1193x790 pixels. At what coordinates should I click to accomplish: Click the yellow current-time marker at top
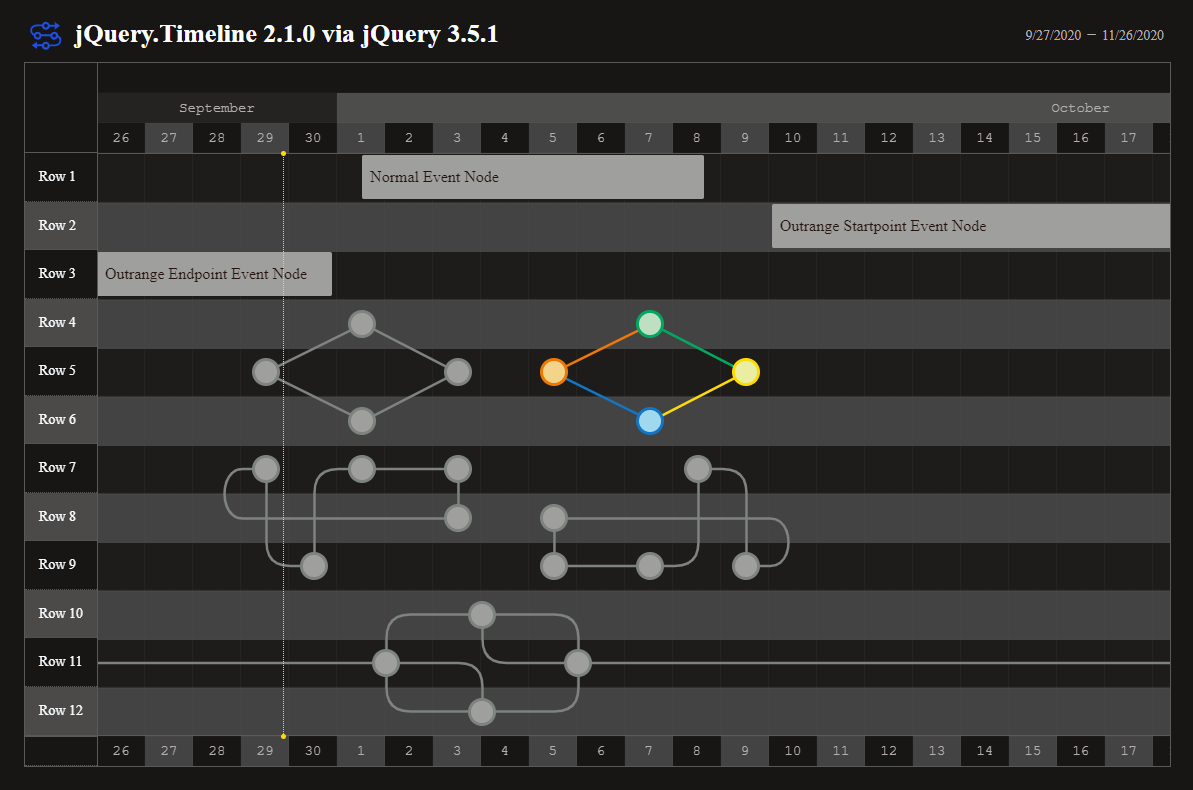pyautogui.click(x=284, y=153)
